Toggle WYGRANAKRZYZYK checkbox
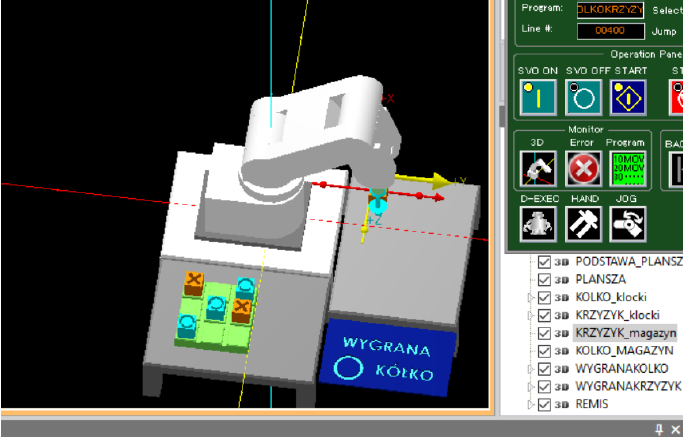This screenshot has width=683, height=437. pyautogui.click(x=544, y=387)
